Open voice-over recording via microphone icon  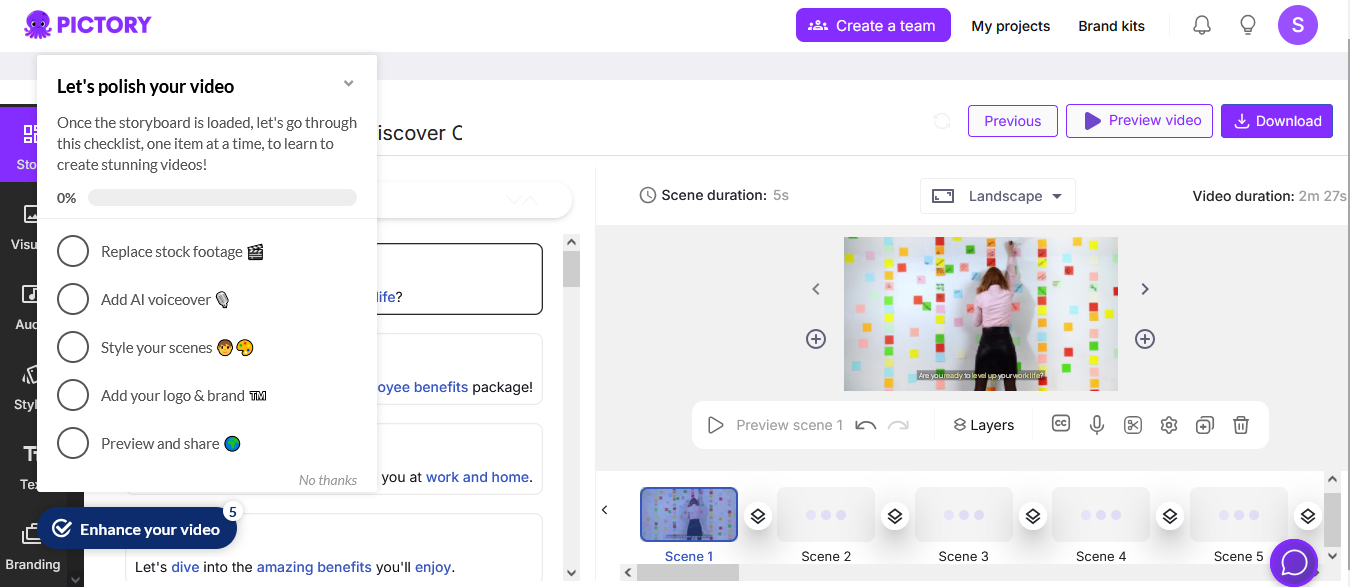click(x=1097, y=425)
